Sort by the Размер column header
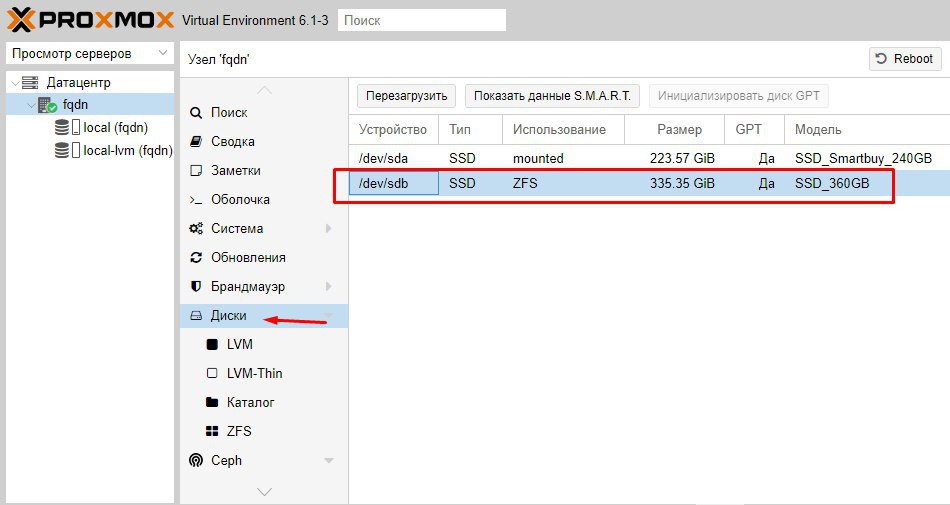This screenshot has width=950, height=505. point(674,130)
